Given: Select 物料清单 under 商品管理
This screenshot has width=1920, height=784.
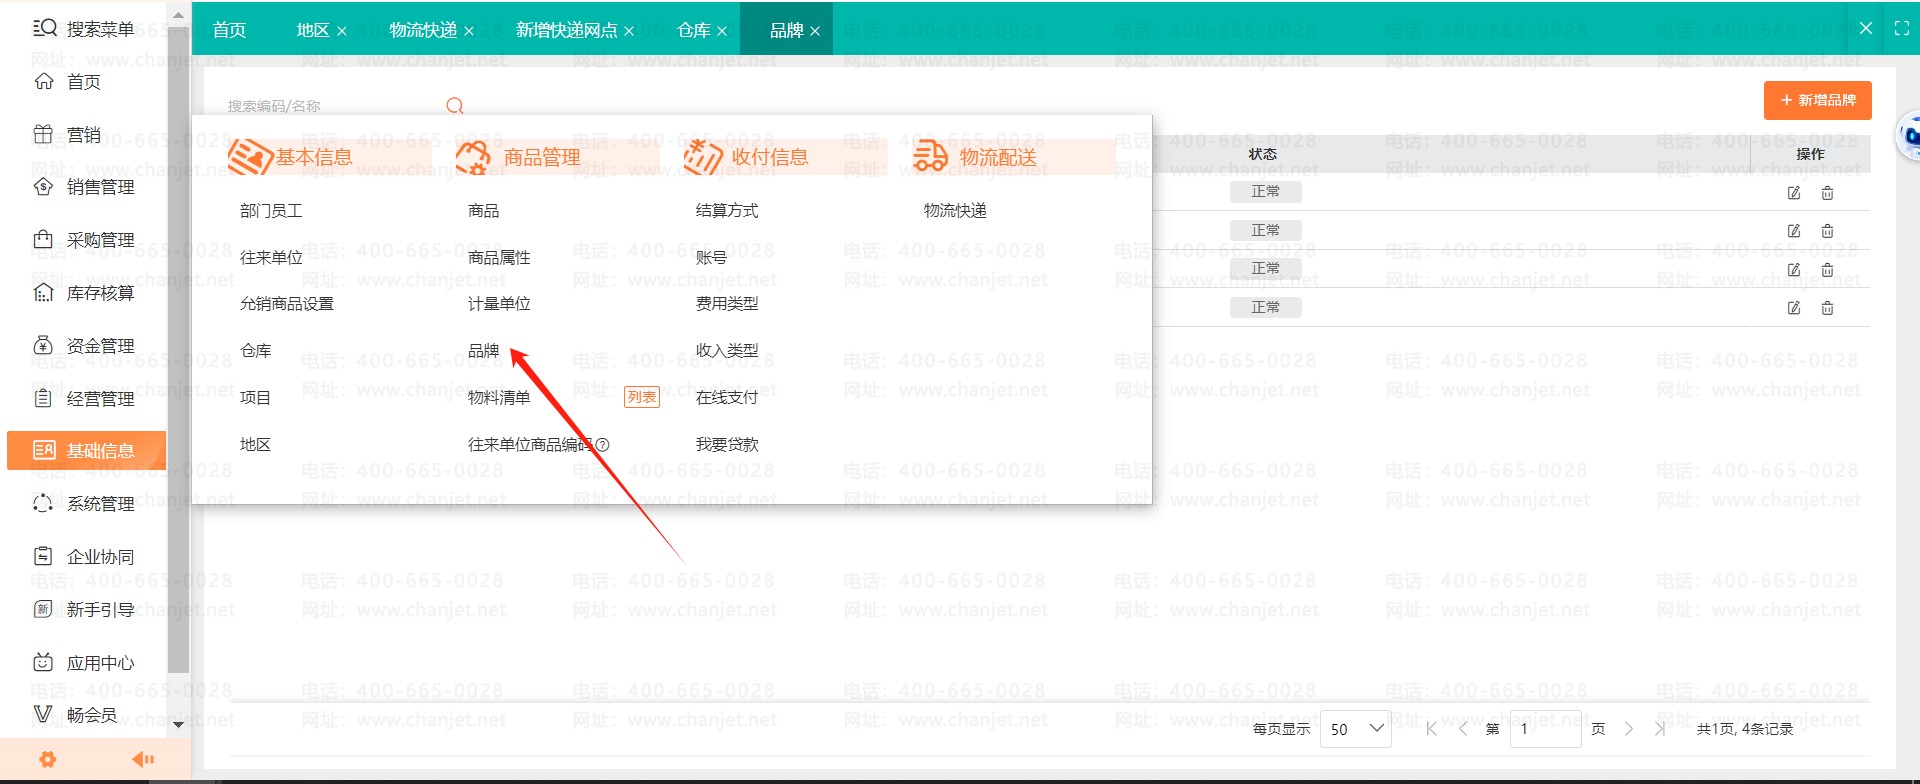Looking at the screenshot, I should pyautogui.click(x=499, y=398).
